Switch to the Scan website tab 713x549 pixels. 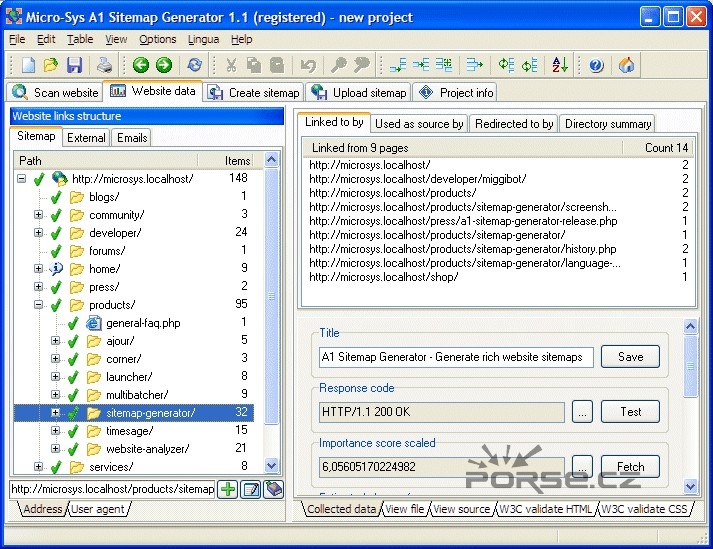point(55,92)
